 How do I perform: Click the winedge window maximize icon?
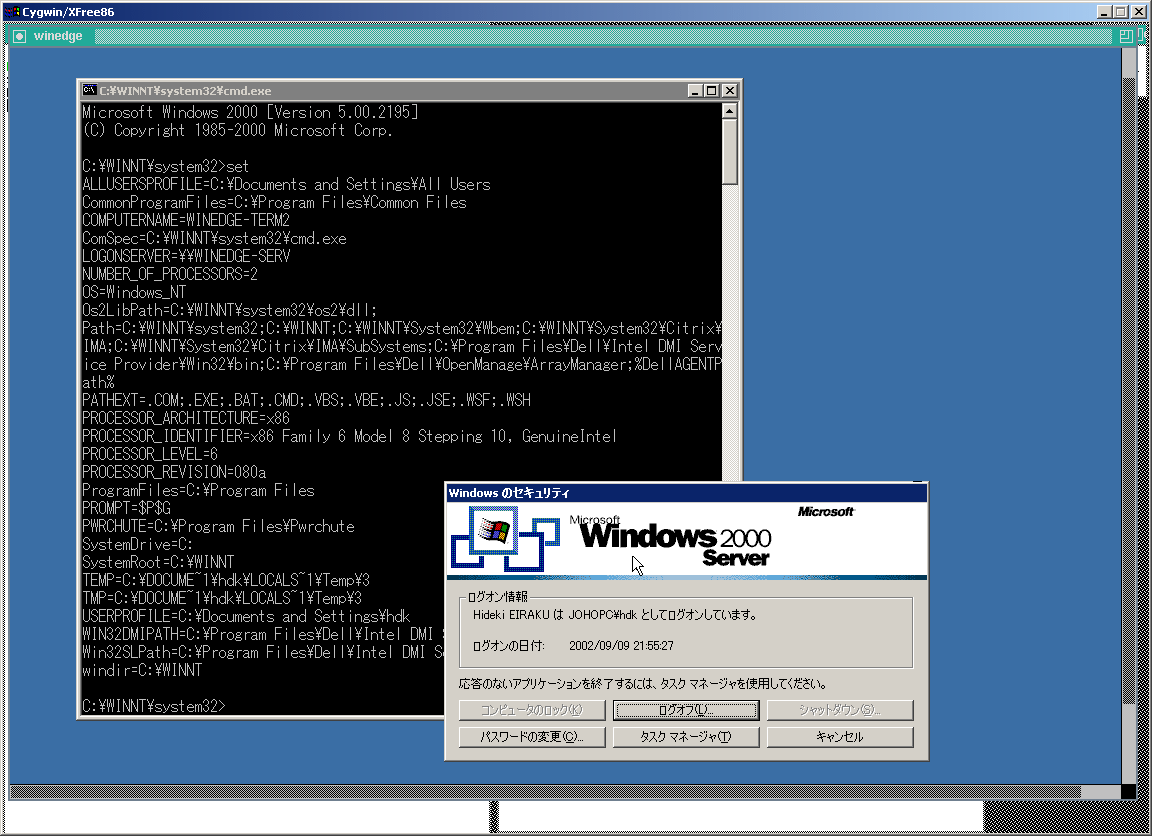(x=1126, y=36)
